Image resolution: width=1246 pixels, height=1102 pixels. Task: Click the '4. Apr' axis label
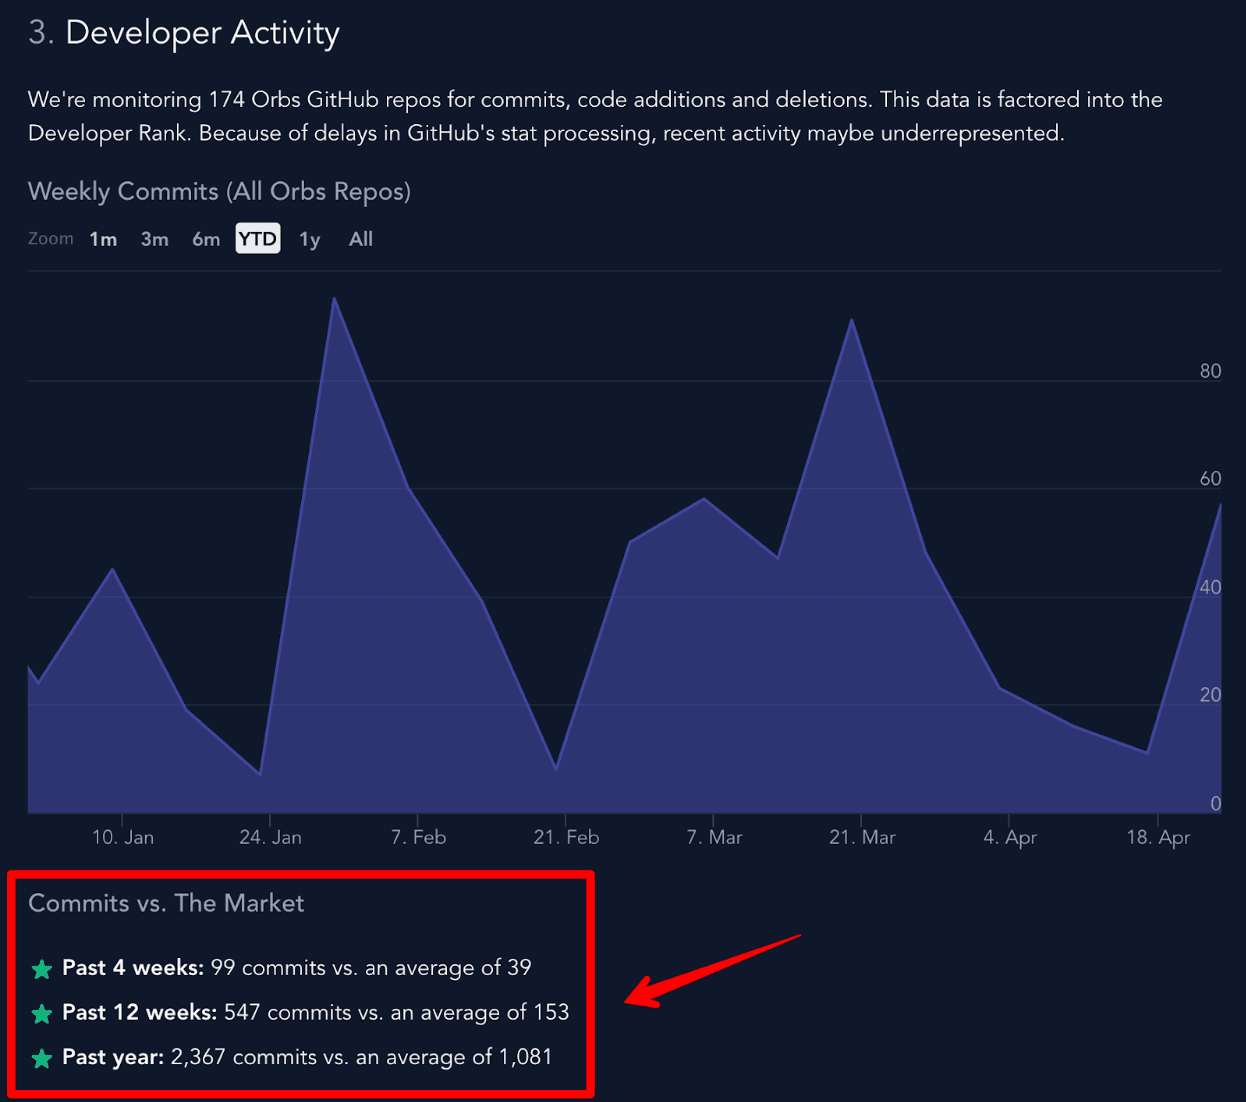point(1010,837)
